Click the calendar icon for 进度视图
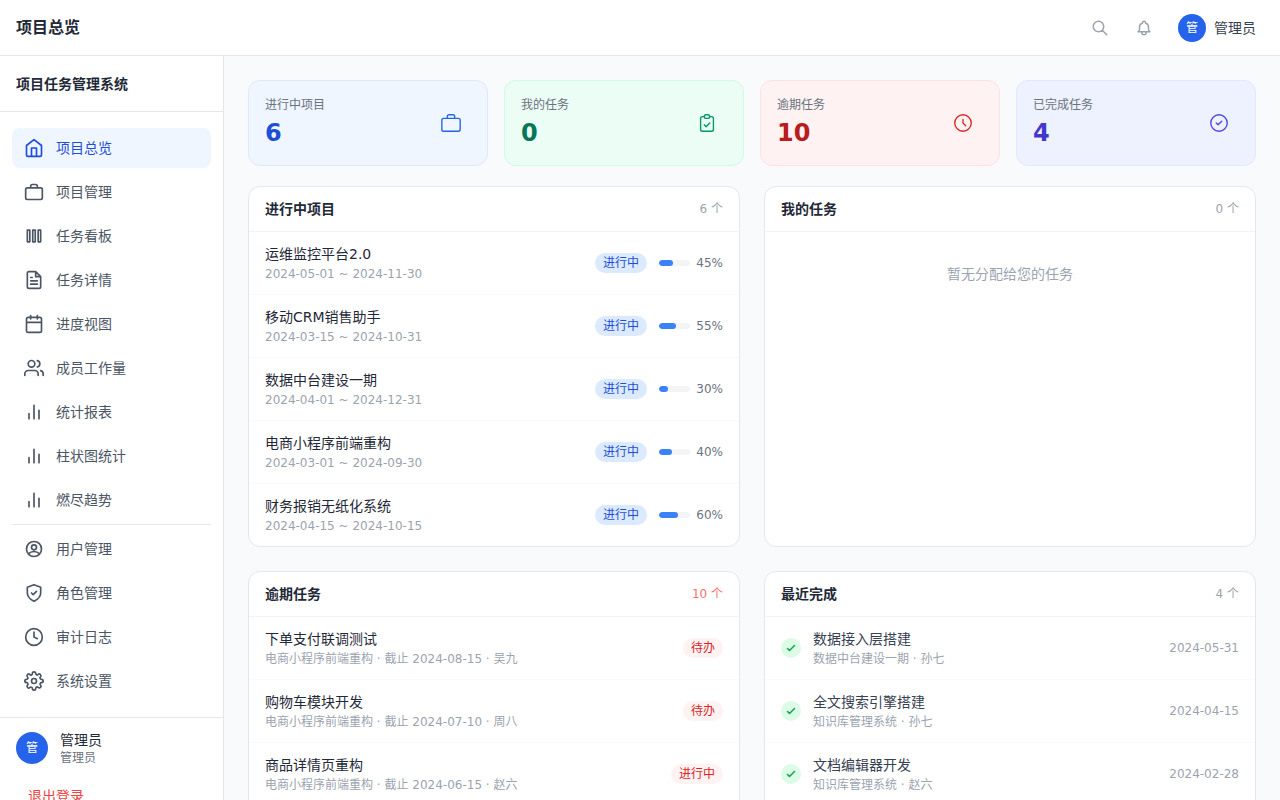 pos(34,324)
